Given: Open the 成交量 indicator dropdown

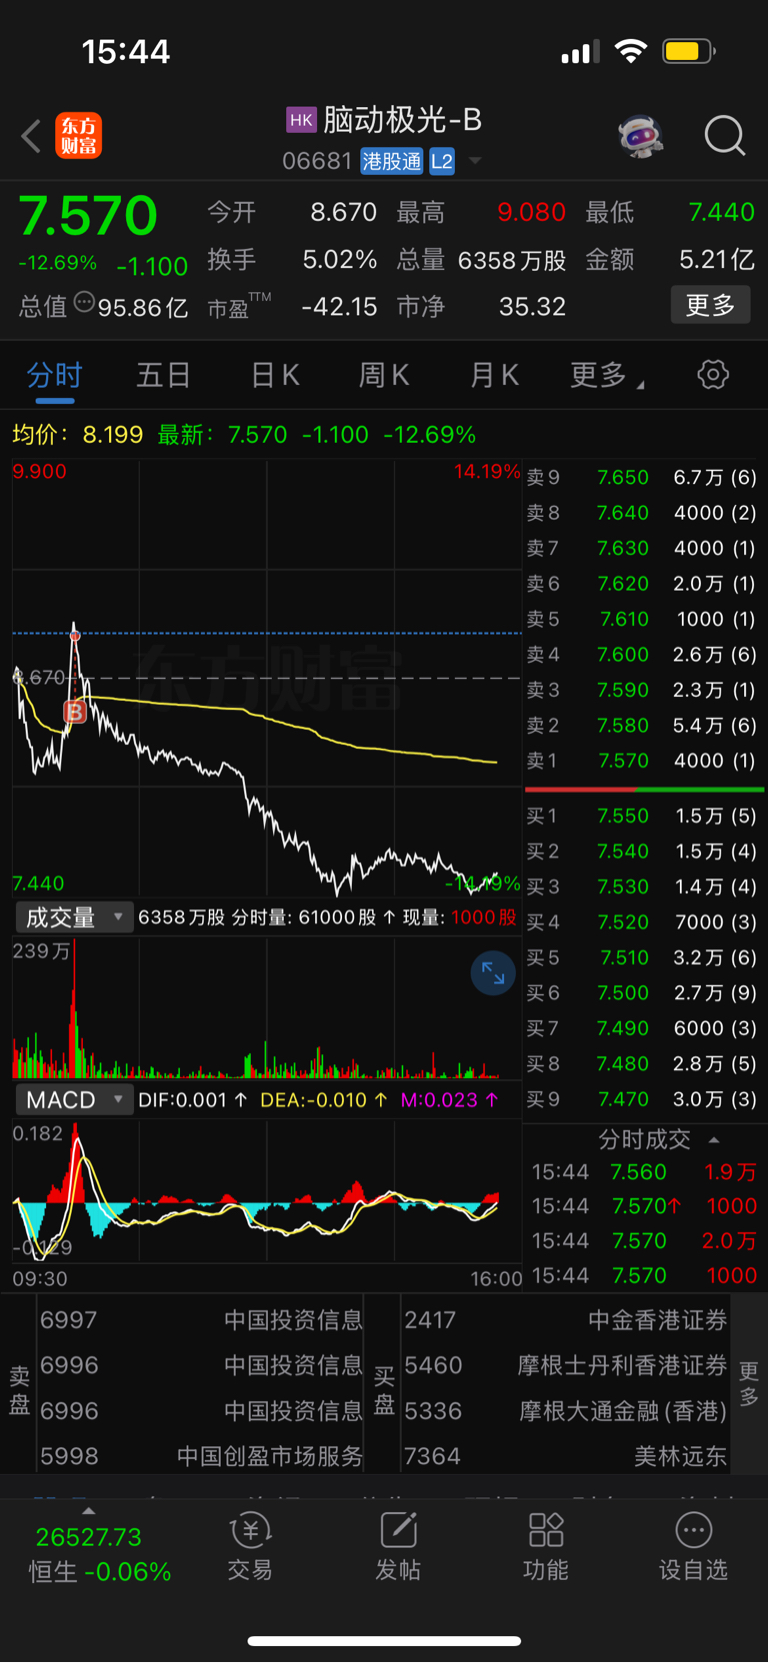Looking at the screenshot, I should point(74,917).
